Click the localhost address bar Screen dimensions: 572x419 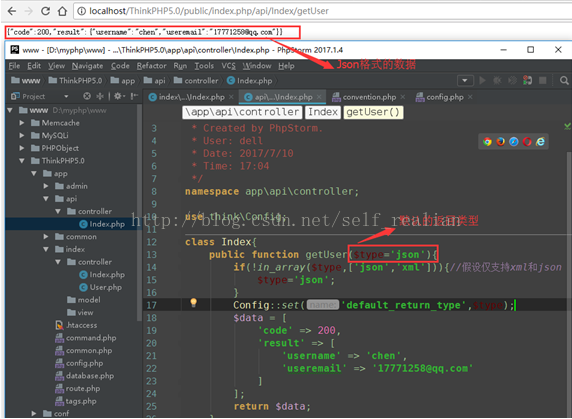323,11
